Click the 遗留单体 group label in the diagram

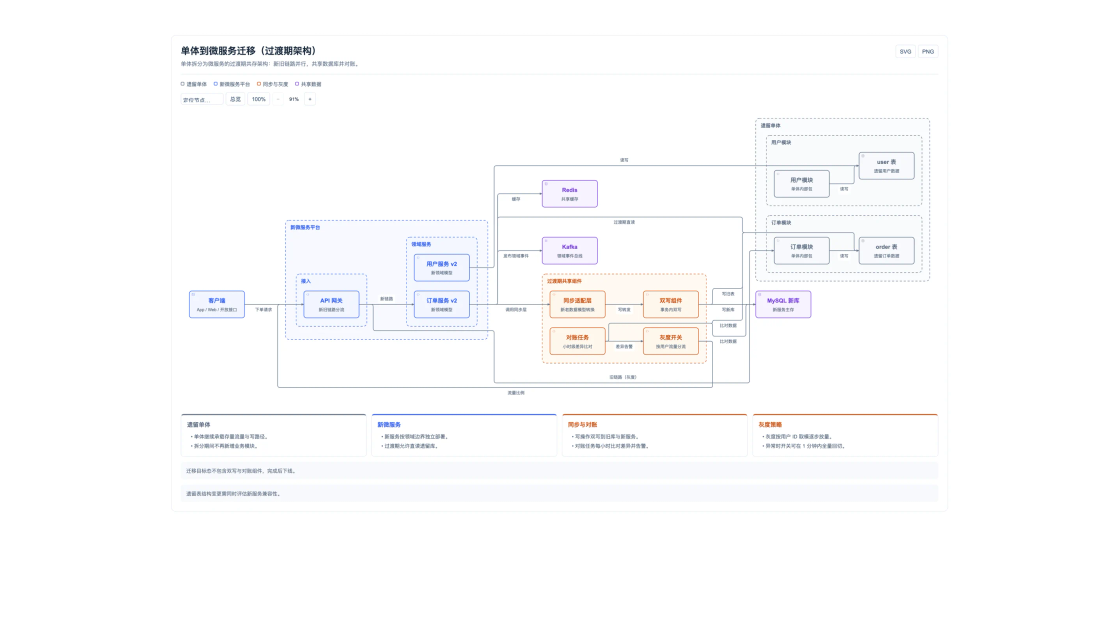pos(770,125)
